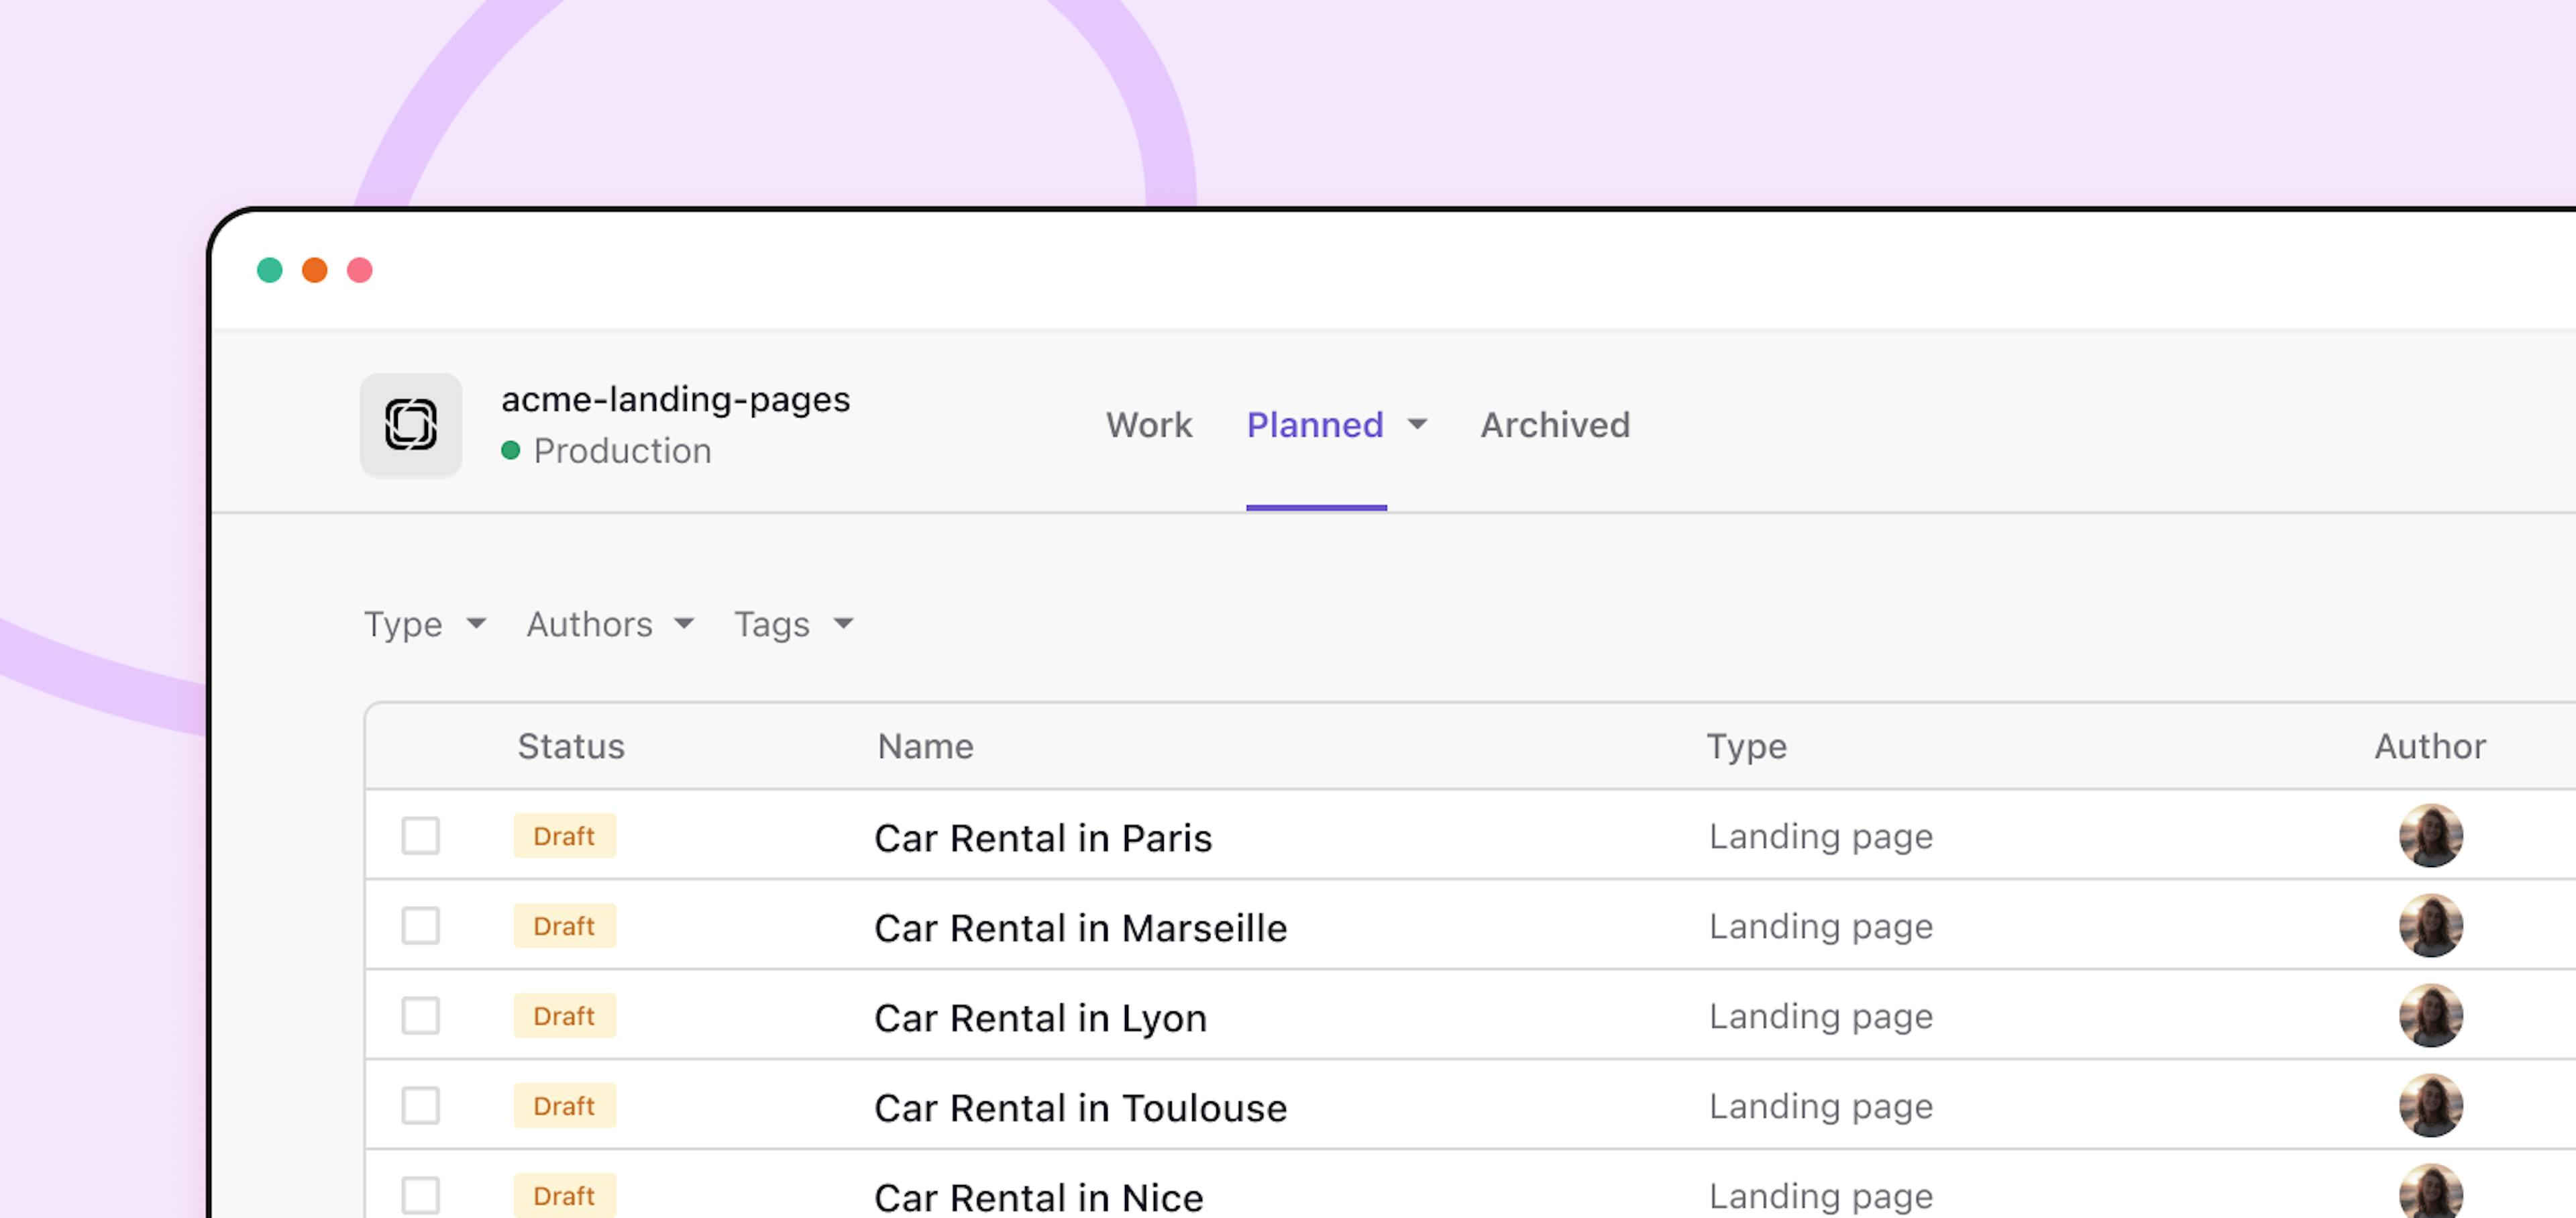Click Draft badge for Car Rental in Lyon

[x=564, y=1016]
